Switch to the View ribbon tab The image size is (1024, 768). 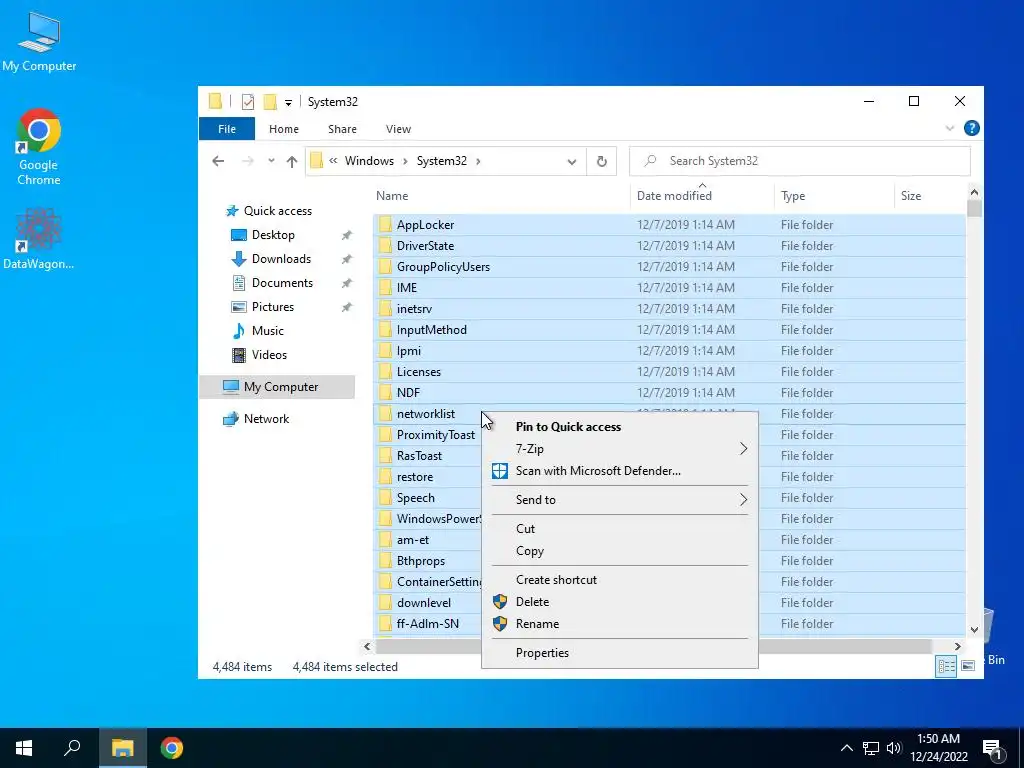(398, 129)
